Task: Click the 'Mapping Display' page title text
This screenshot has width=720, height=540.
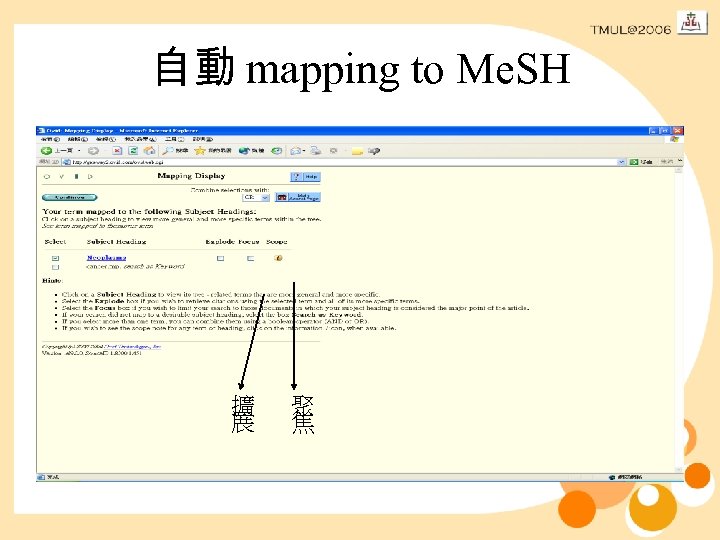Action: 191,176
